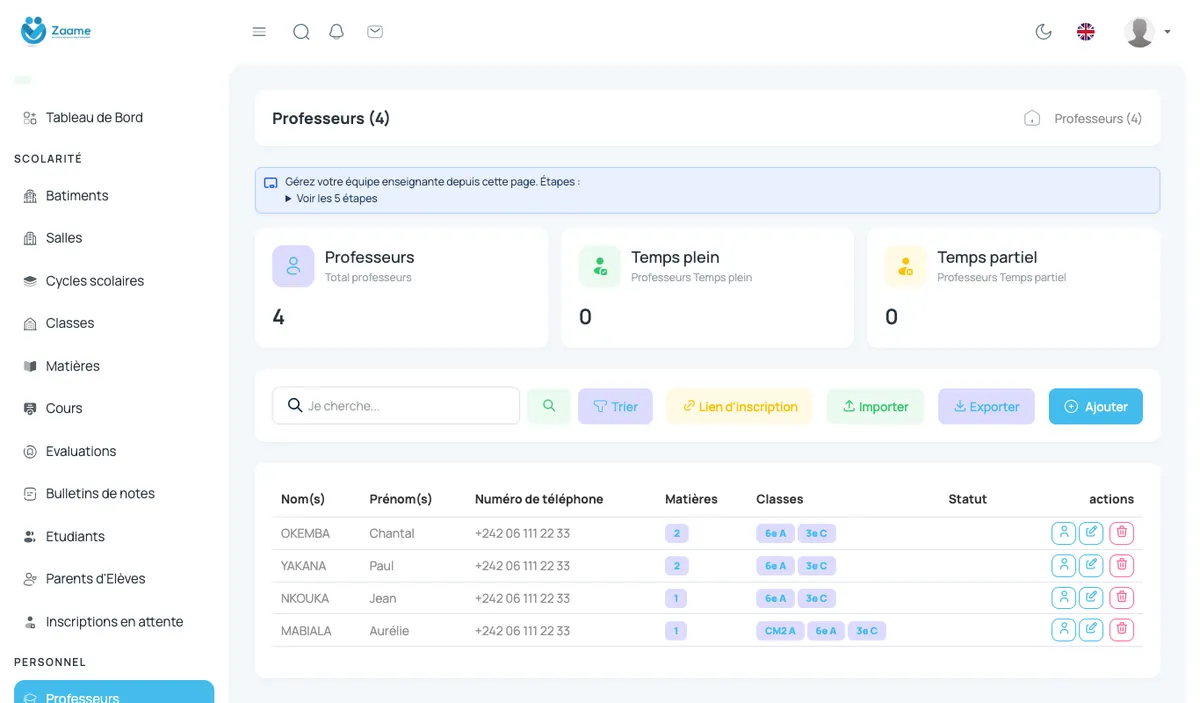
Task: Click the Zaame logo
Action: pos(56,31)
